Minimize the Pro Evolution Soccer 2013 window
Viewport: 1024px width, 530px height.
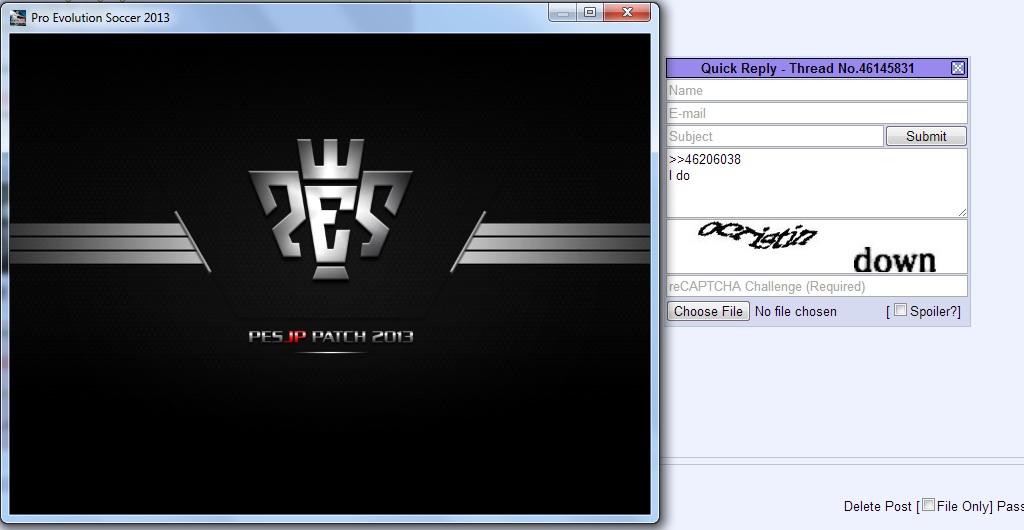[x=562, y=12]
